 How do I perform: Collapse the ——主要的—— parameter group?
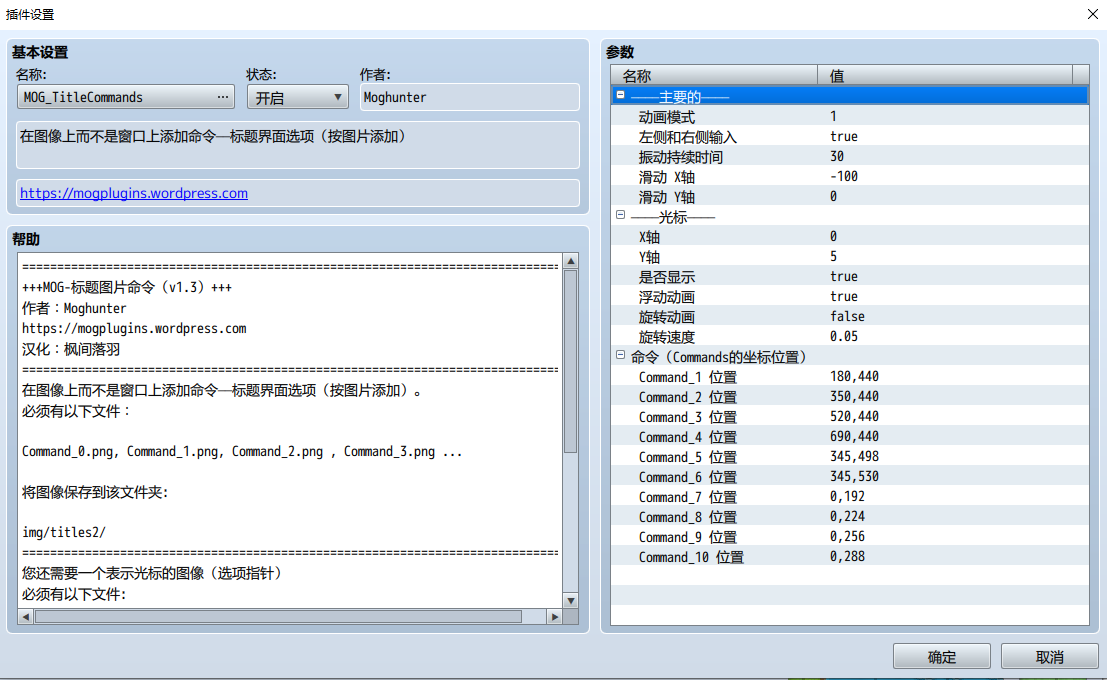(621, 95)
